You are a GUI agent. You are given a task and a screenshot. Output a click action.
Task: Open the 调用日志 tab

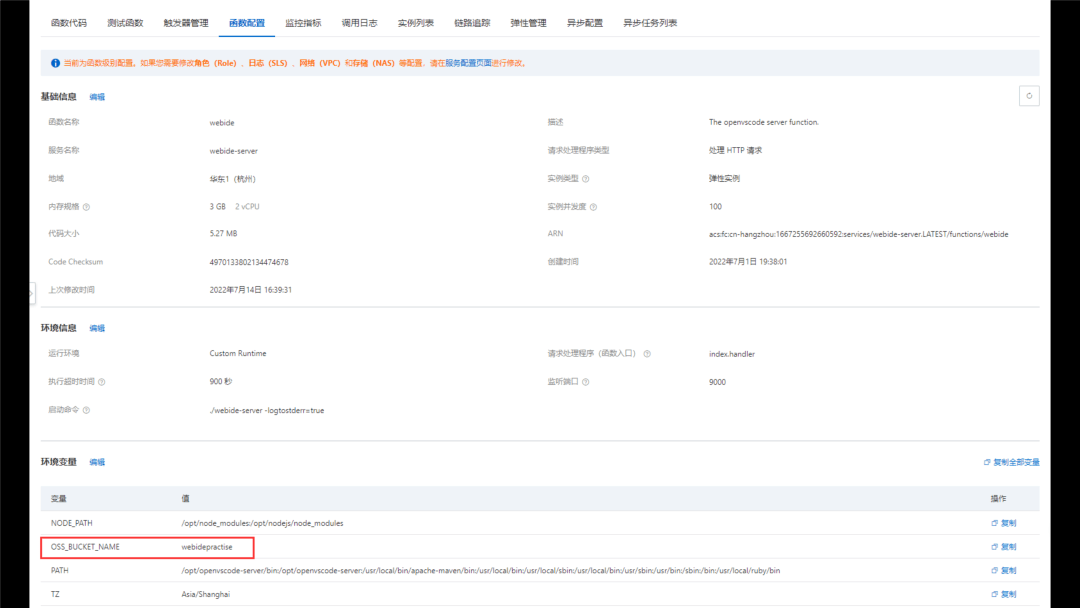point(360,23)
